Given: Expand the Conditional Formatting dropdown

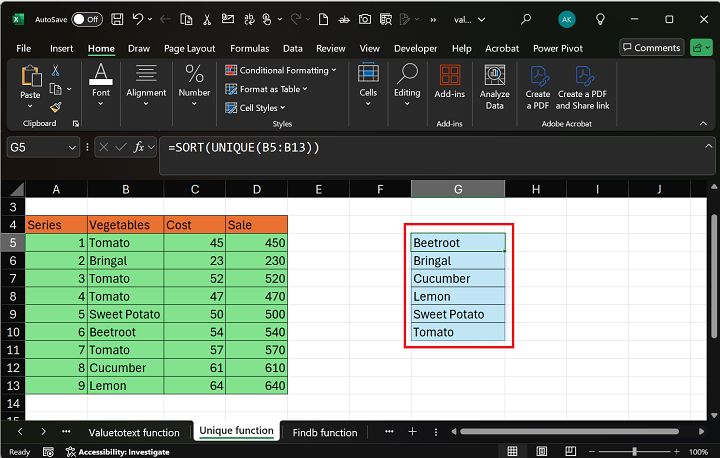Looking at the screenshot, I should coord(284,70).
